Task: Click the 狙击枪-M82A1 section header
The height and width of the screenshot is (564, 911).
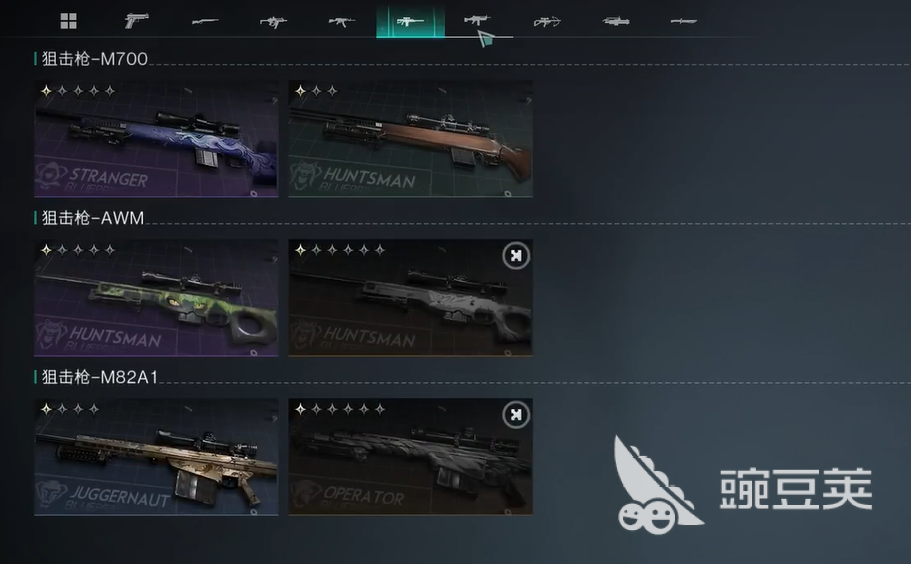Action: (99, 377)
